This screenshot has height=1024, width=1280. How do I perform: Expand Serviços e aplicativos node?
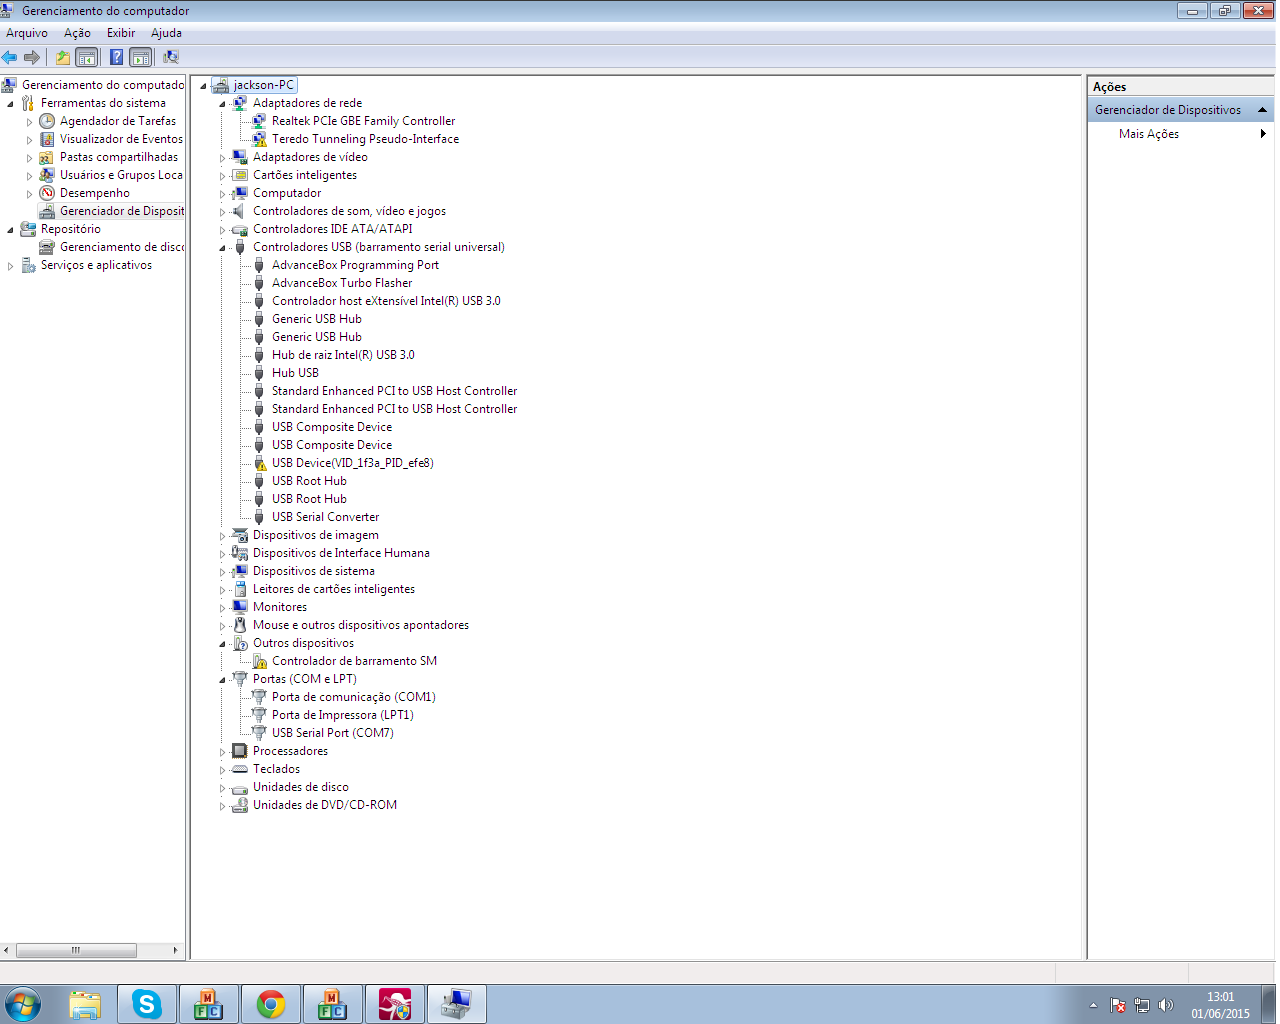coord(10,266)
